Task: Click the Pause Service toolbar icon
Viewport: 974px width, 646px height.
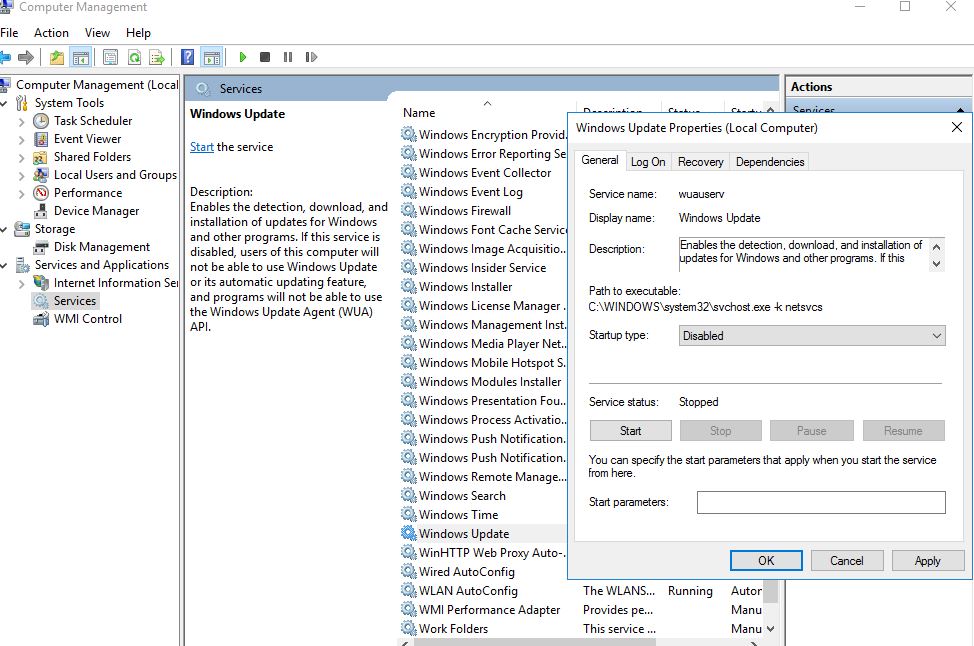Action: point(288,57)
